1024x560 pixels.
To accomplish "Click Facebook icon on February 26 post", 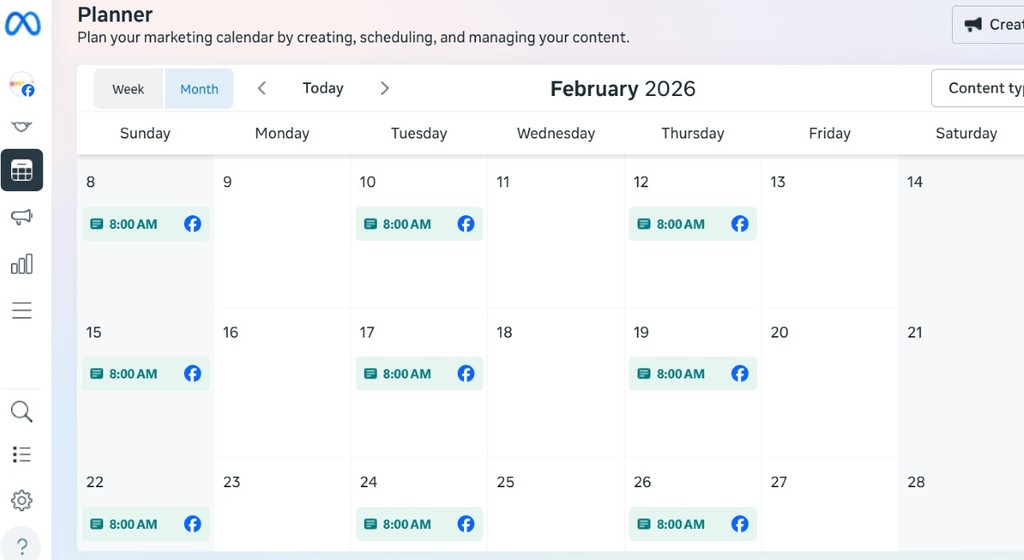I will [740, 524].
